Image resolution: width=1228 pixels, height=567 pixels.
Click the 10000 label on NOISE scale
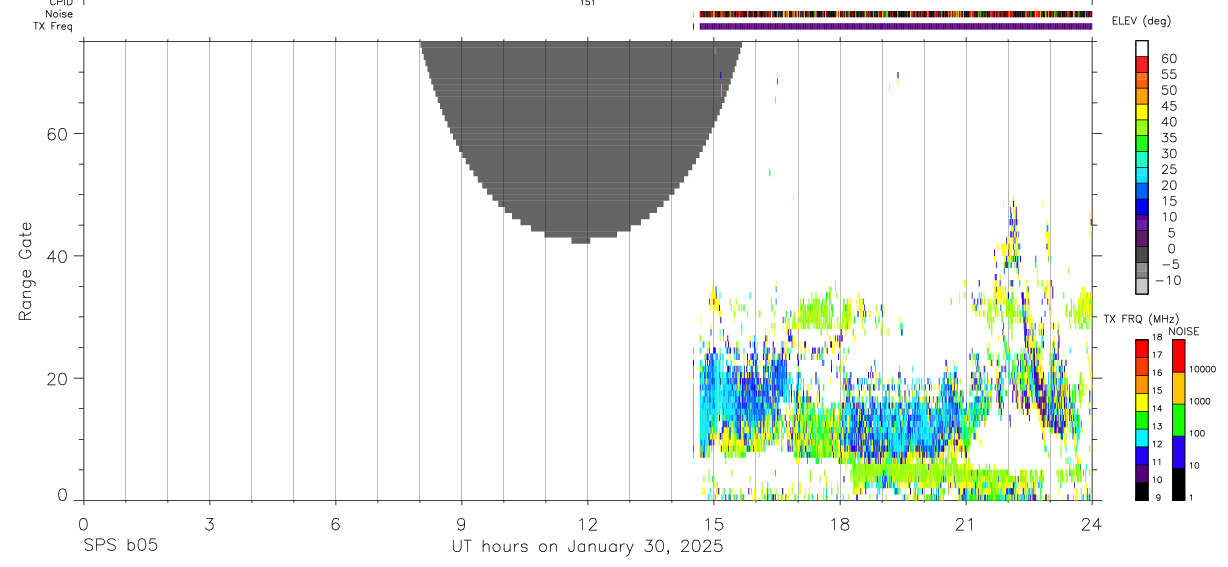click(x=1204, y=369)
